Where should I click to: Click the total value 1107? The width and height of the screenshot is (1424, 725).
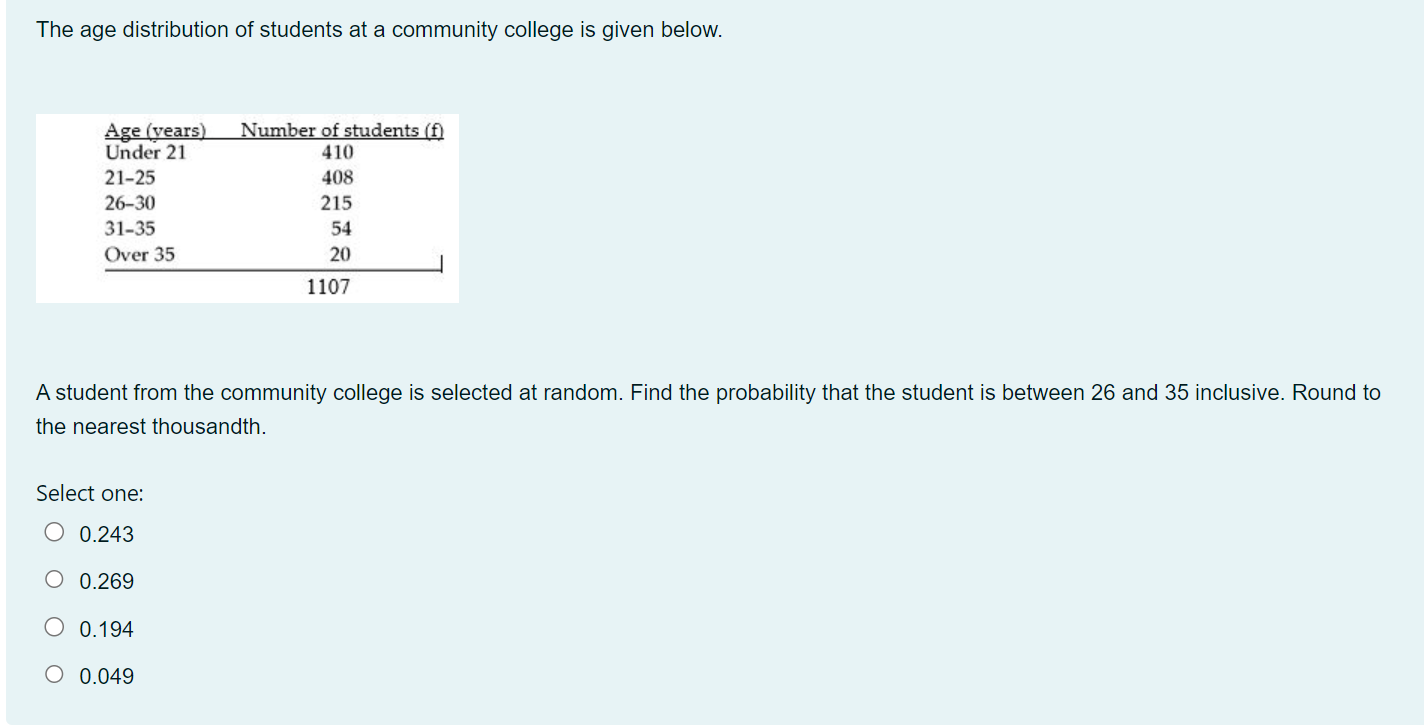click(328, 286)
